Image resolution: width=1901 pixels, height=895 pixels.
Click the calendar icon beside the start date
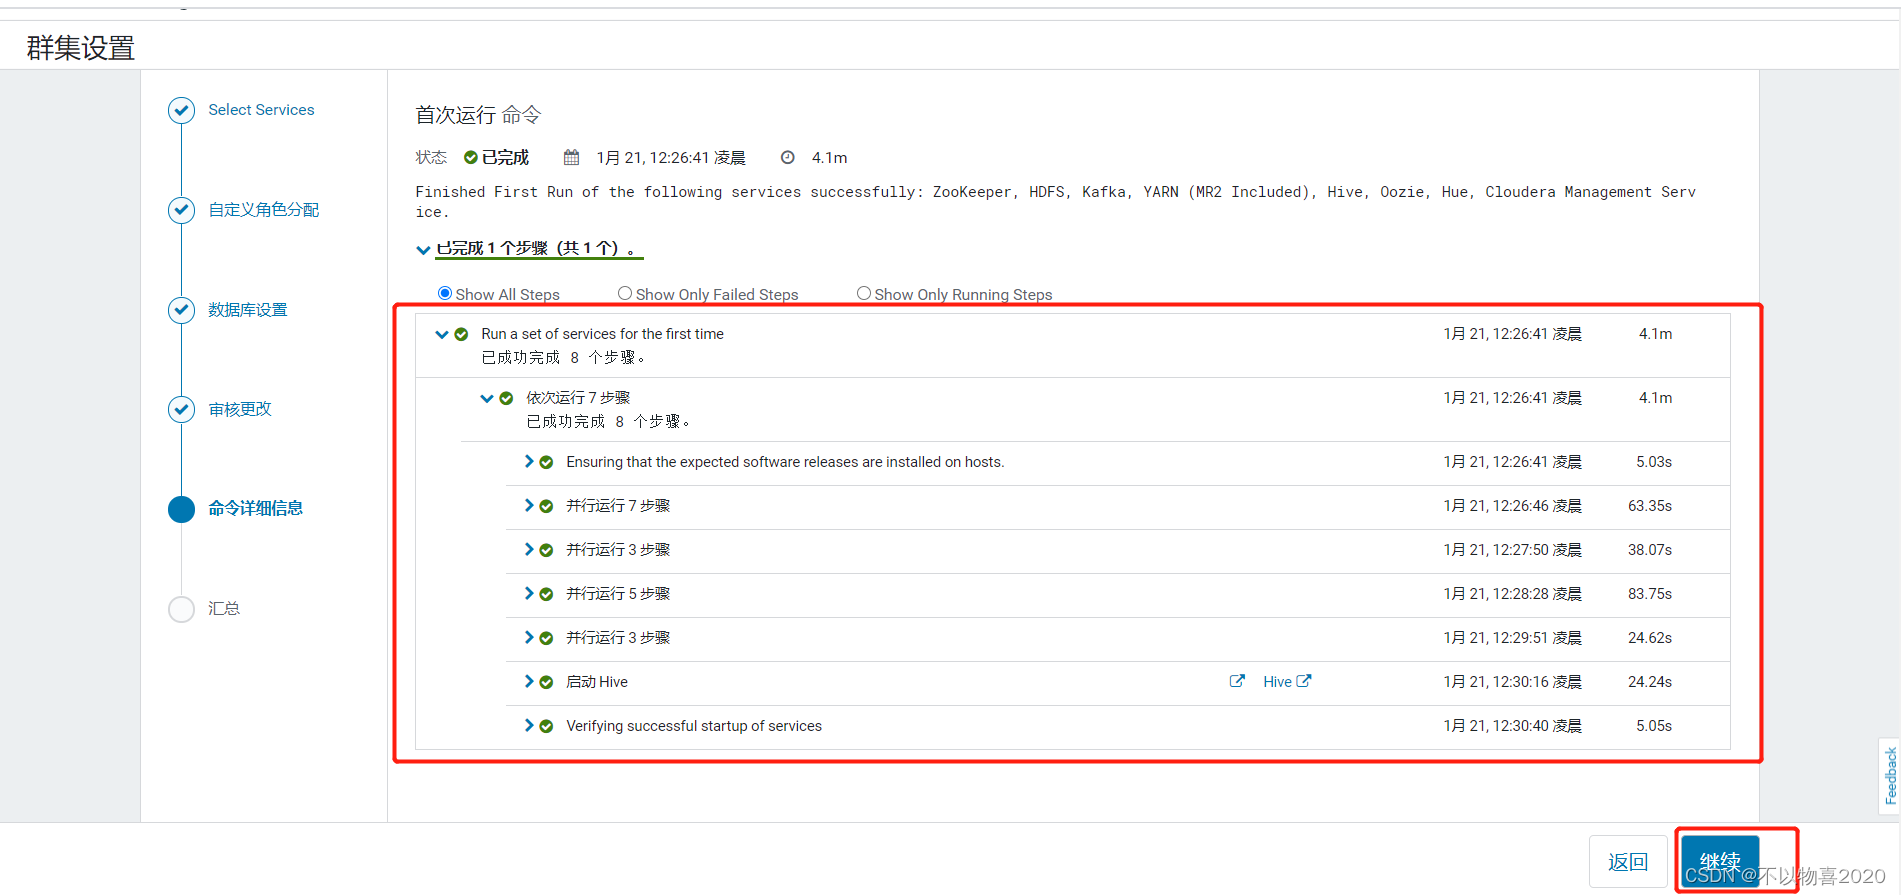pos(571,157)
